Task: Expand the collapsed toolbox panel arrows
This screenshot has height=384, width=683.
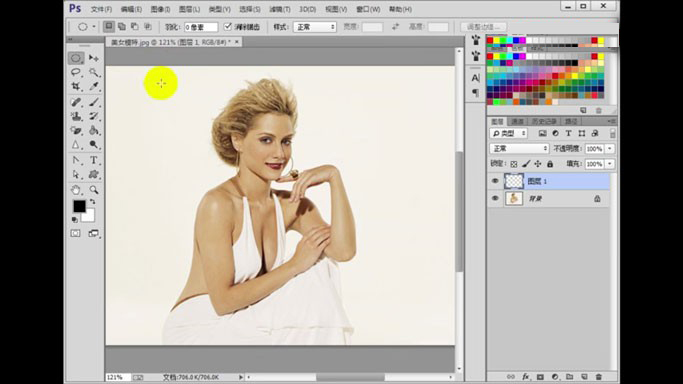Action: tap(70, 39)
